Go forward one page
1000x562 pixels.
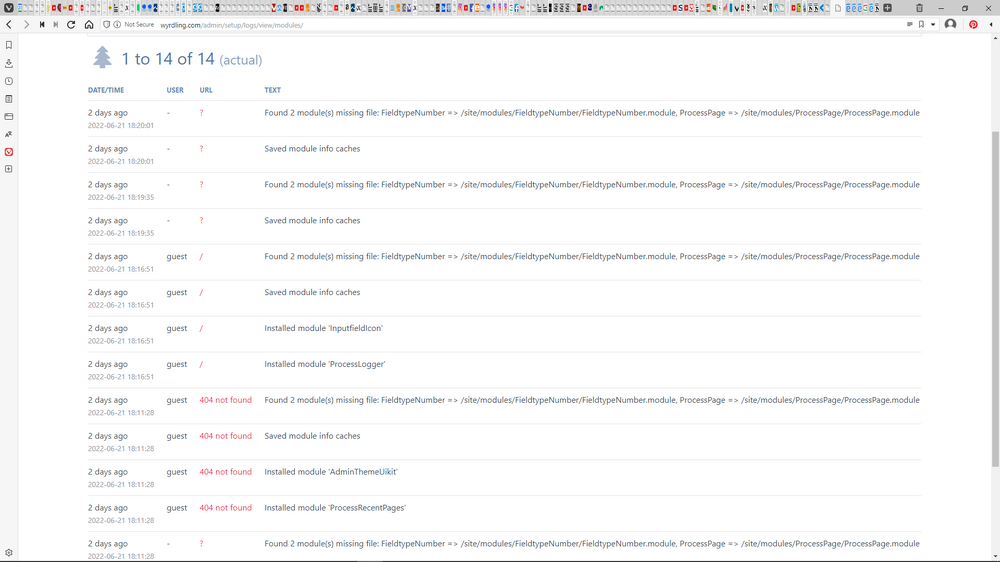click(x=26, y=25)
